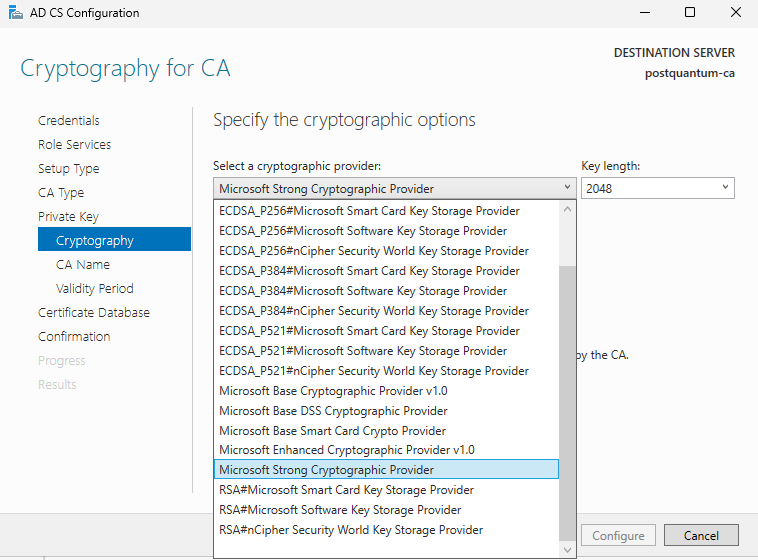Choose Microsoft Base Cryptographic Provider v1.0

pyautogui.click(x=386, y=391)
